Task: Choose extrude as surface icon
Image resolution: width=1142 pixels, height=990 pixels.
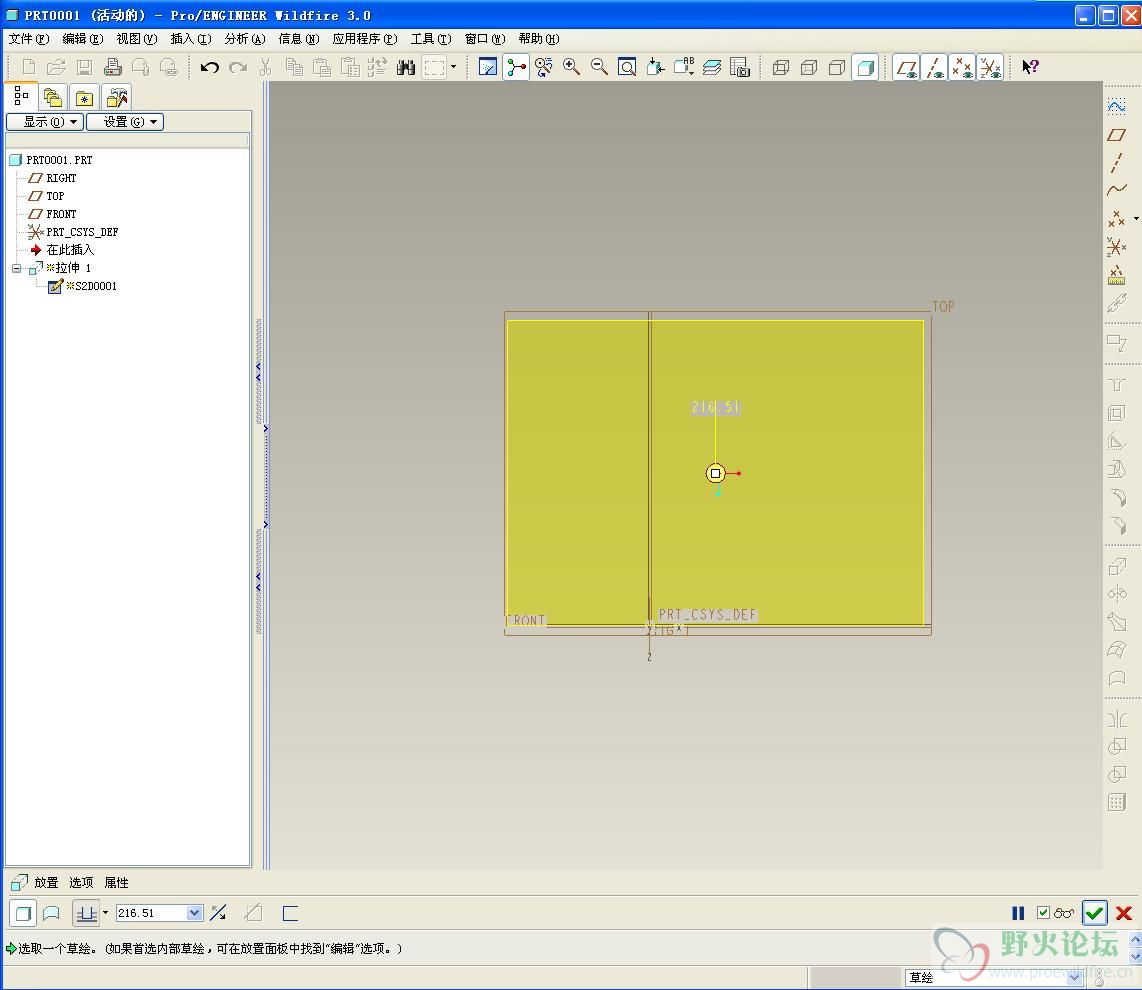Action: click(x=51, y=913)
